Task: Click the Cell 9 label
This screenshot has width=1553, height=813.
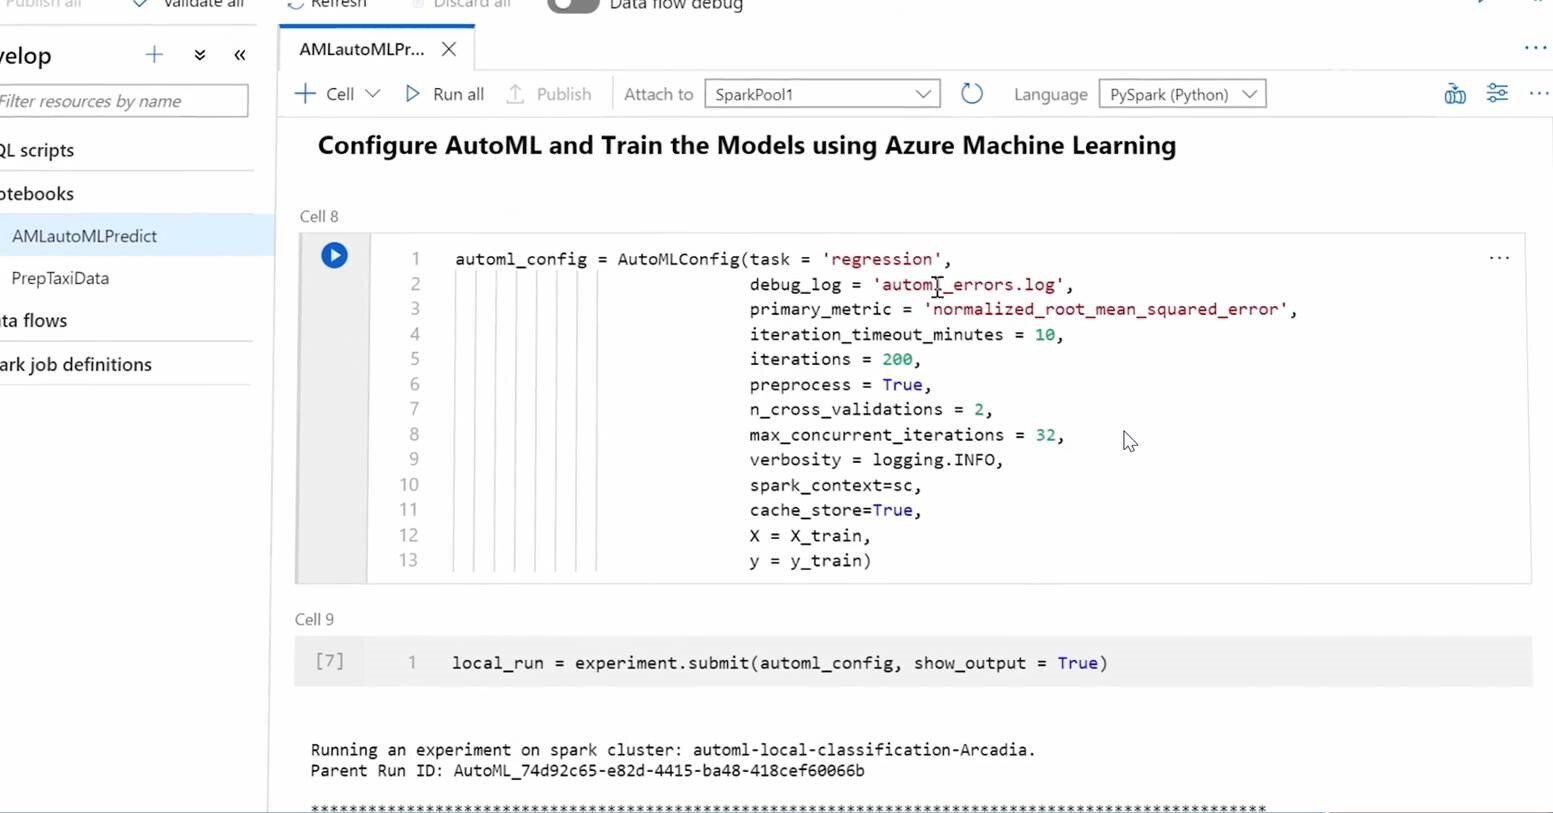Action: pyautogui.click(x=314, y=619)
